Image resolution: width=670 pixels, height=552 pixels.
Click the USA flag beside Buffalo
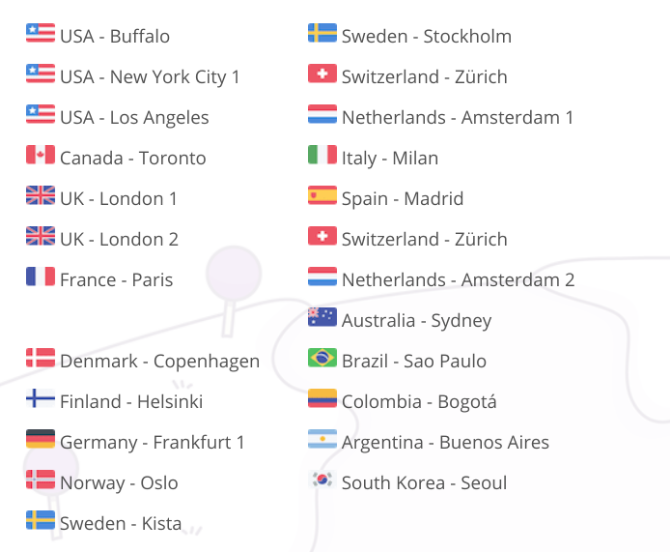coord(40,34)
